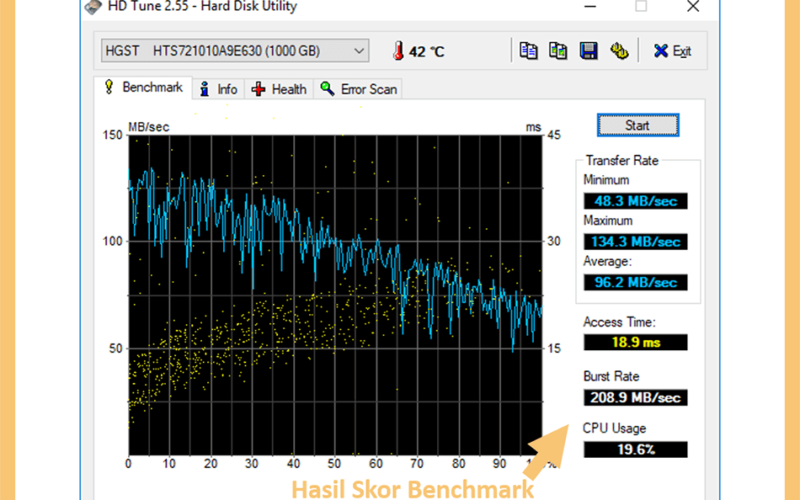Minimize the HD Tune window
The width and height of the screenshot is (800, 500).
590,7
